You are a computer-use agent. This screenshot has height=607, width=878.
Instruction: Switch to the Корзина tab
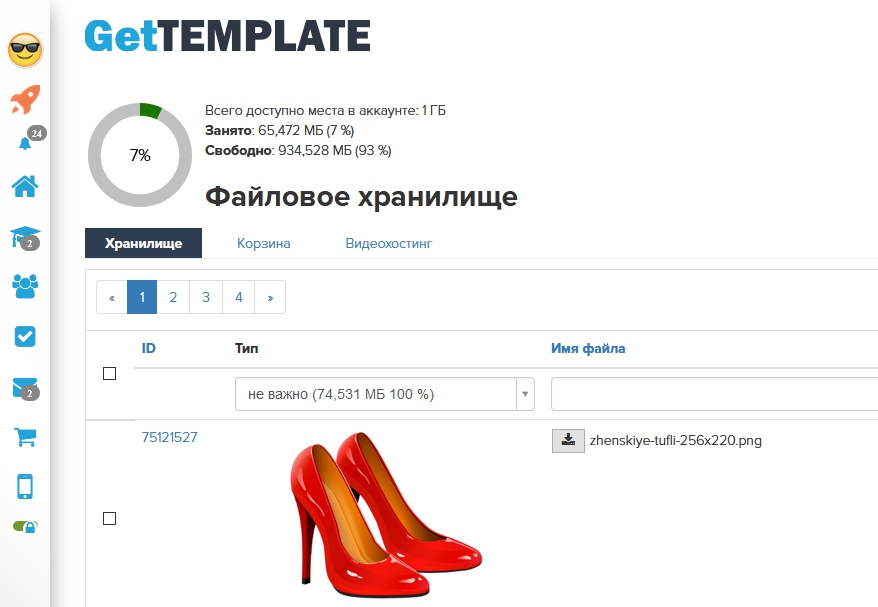pos(264,244)
